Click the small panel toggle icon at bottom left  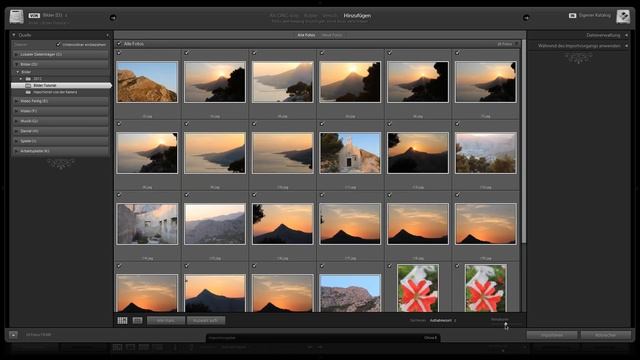(x=13, y=335)
